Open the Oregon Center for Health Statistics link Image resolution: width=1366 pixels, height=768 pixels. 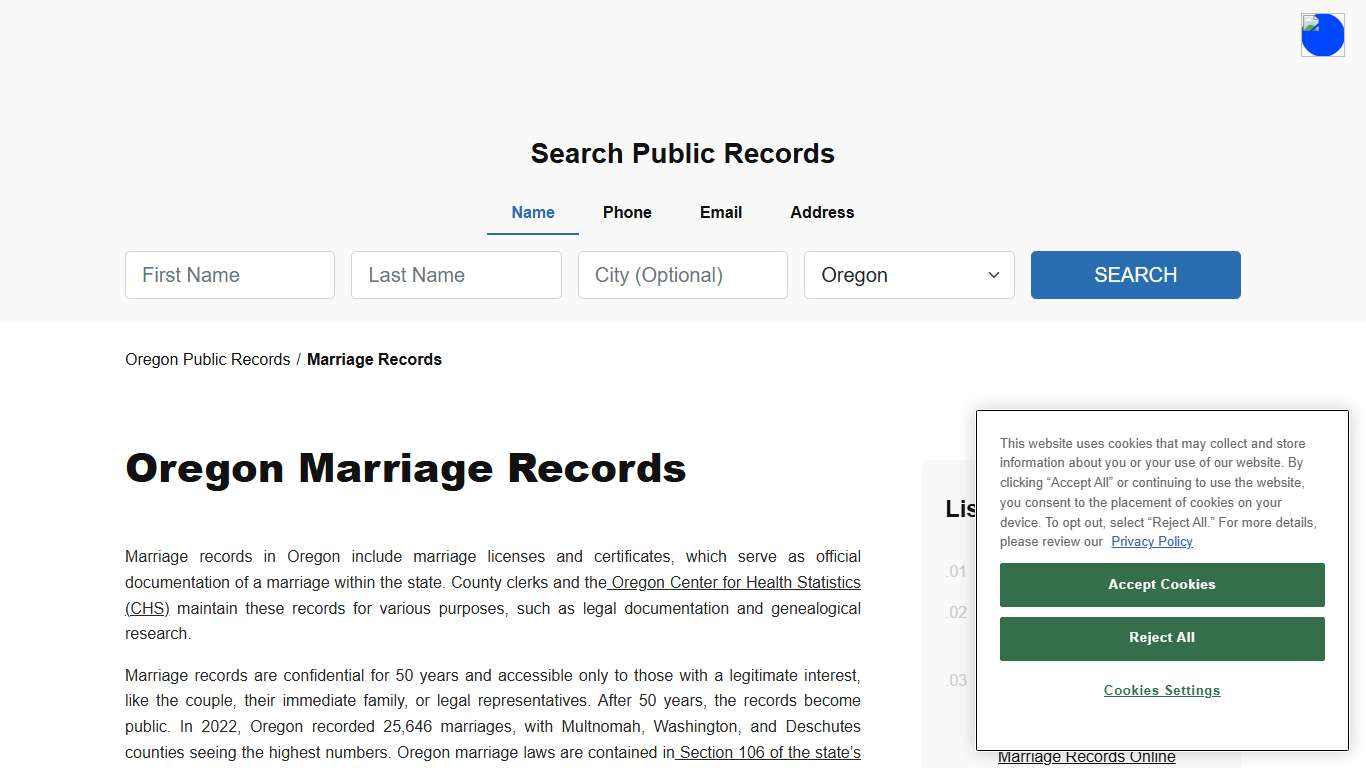737,582
